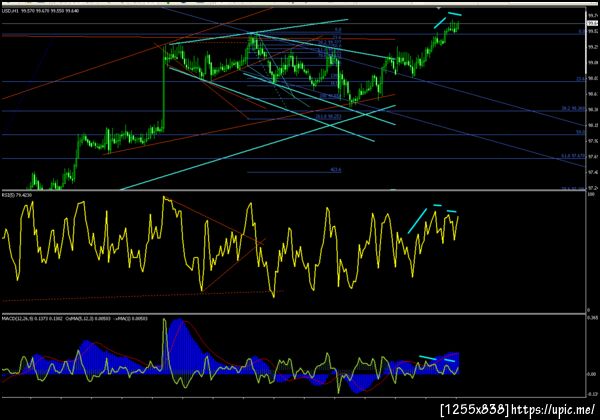Screen dimensions: 600x420
Task: Click the chart shift triangle marker at top
Action: [x=439, y=8]
